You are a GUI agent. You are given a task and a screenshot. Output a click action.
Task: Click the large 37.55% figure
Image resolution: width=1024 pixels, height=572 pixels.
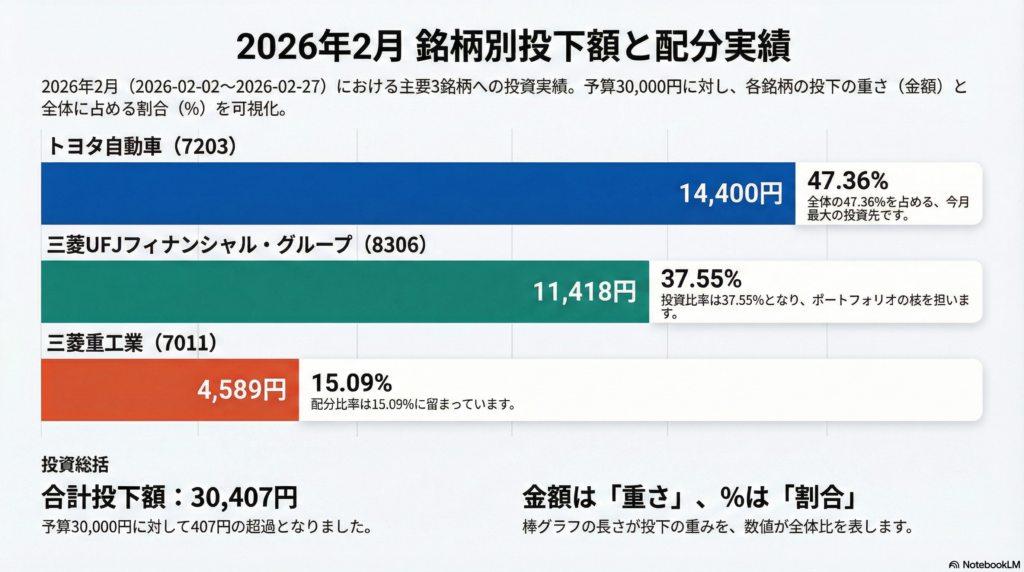point(701,277)
